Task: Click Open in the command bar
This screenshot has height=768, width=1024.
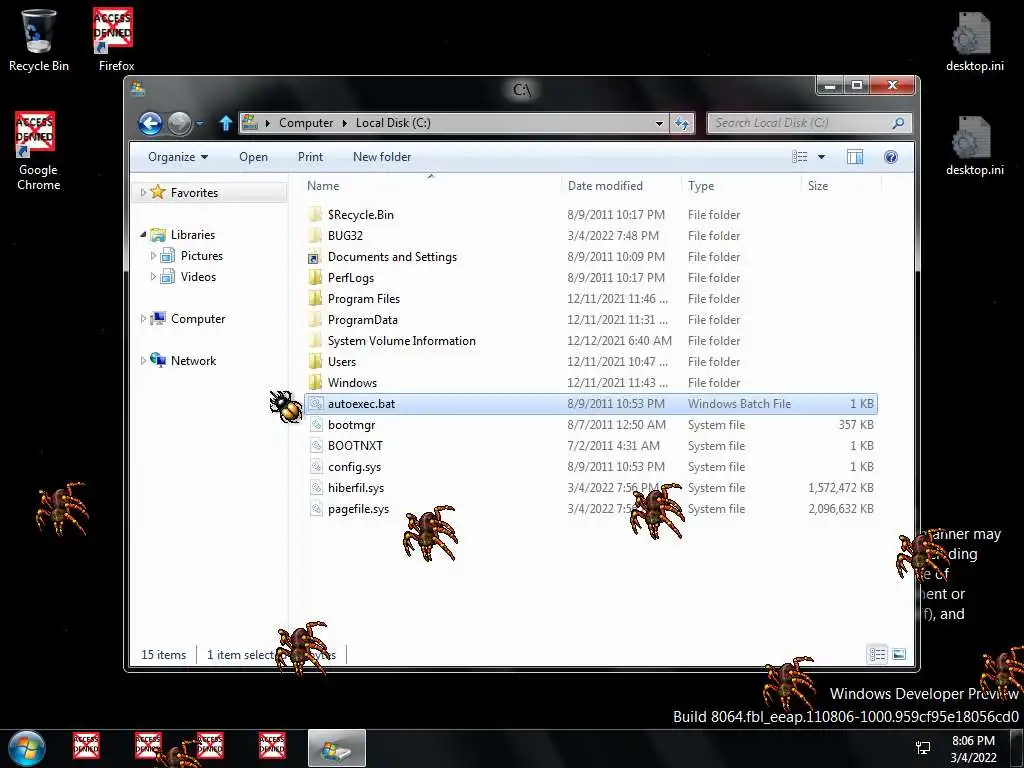Action: (253, 157)
